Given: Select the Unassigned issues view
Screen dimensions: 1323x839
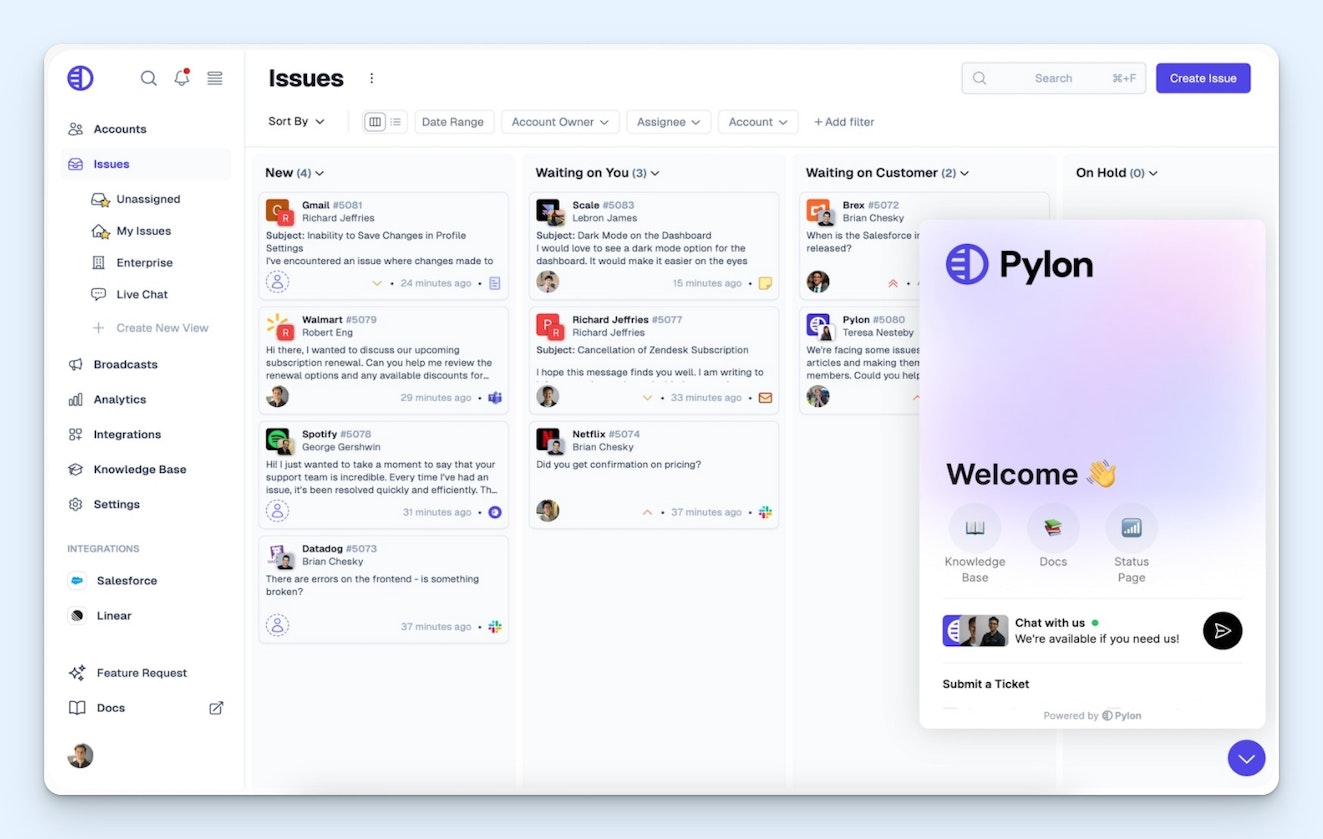Looking at the screenshot, I should point(148,199).
